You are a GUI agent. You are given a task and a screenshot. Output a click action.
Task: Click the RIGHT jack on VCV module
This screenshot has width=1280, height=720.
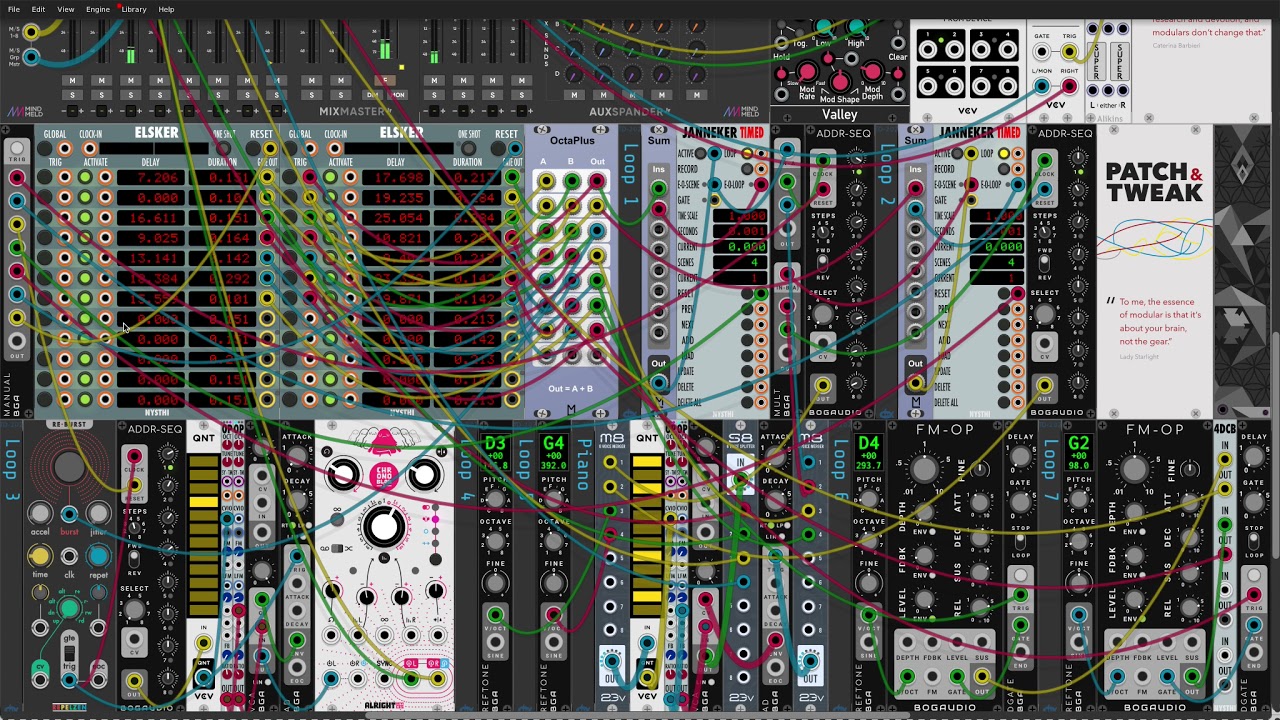click(1069, 88)
